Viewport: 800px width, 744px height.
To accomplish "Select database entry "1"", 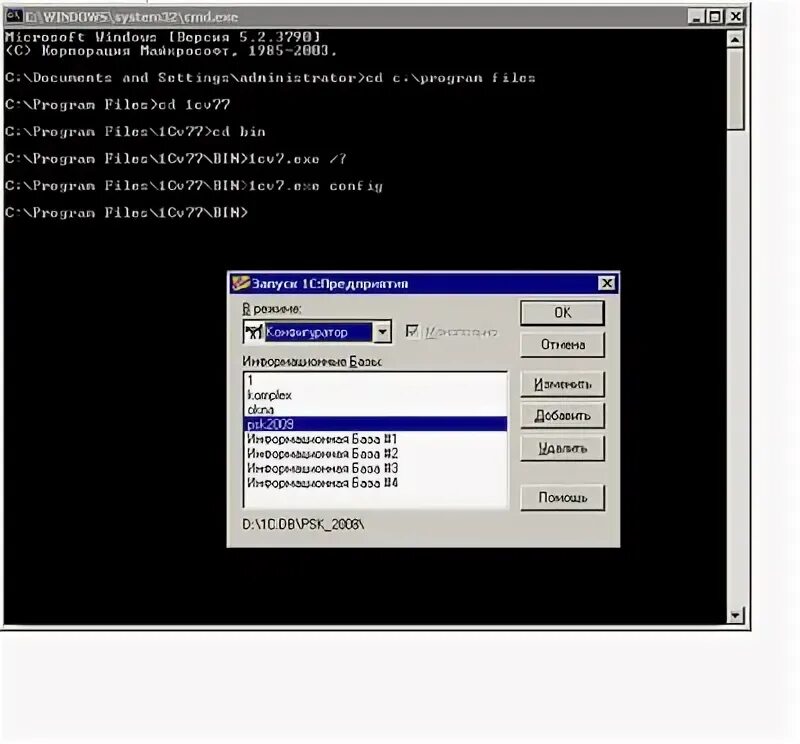I will pyautogui.click(x=376, y=380).
